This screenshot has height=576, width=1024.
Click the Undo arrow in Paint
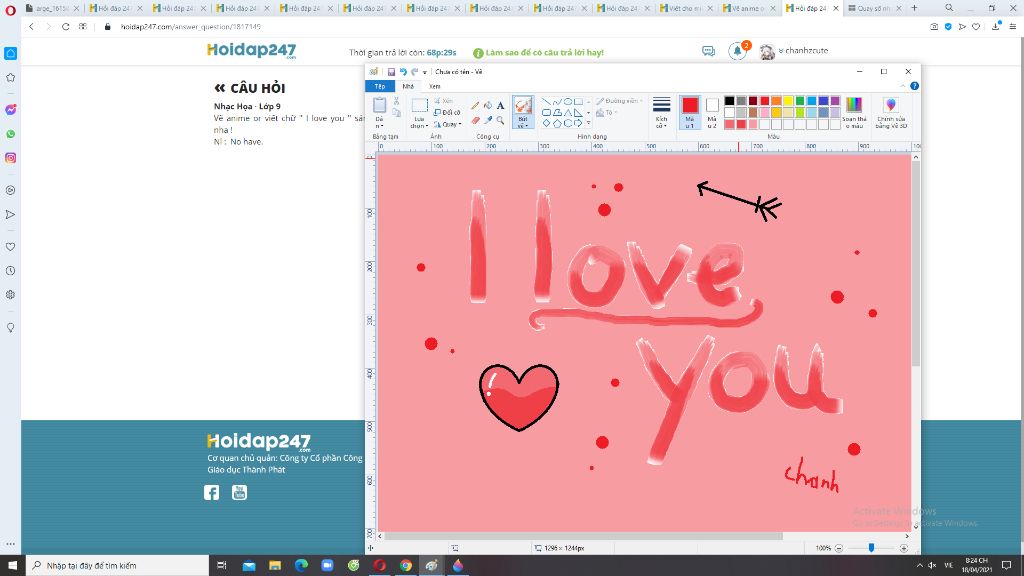click(403, 72)
